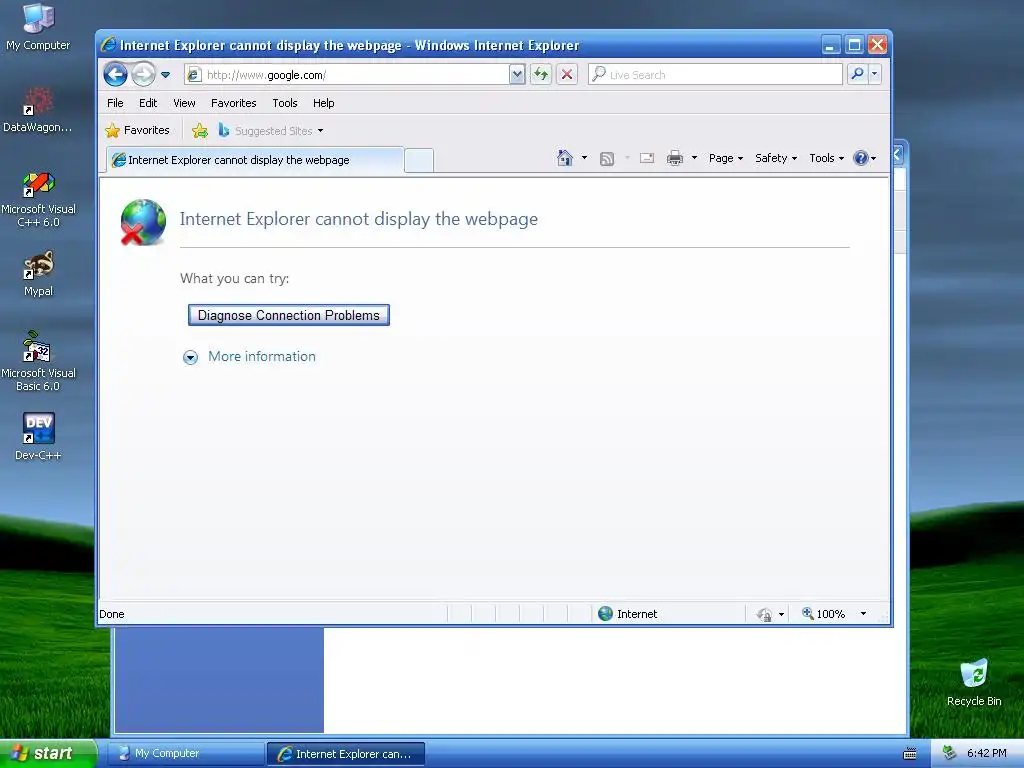
Task: Click the taskbar keyboard icon
Action: 910,754
